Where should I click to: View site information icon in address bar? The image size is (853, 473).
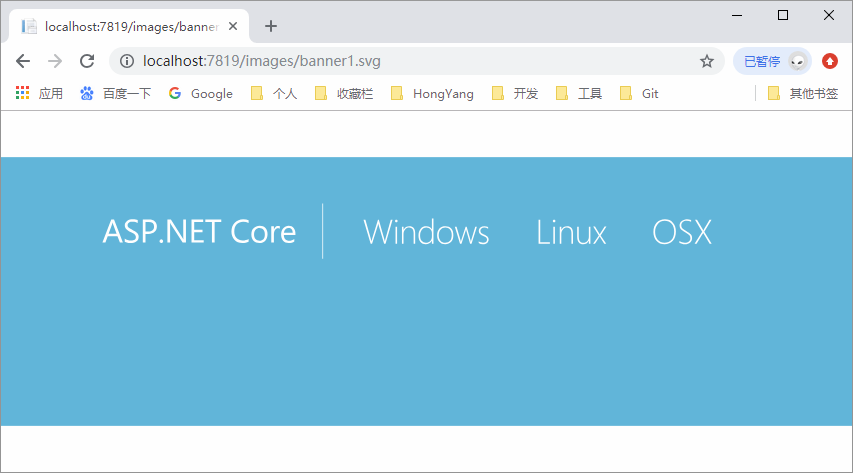[x=127, y=61]
